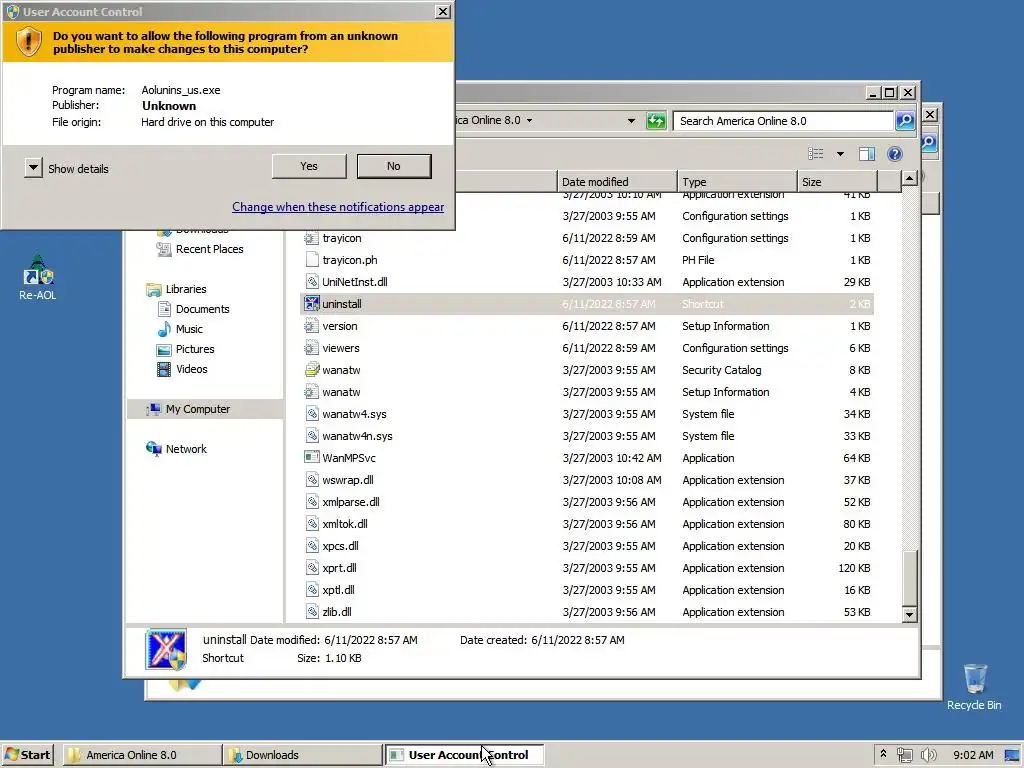Switch to Downloads taskbar button
1024x768 pixels.
(x=302, y=755)
